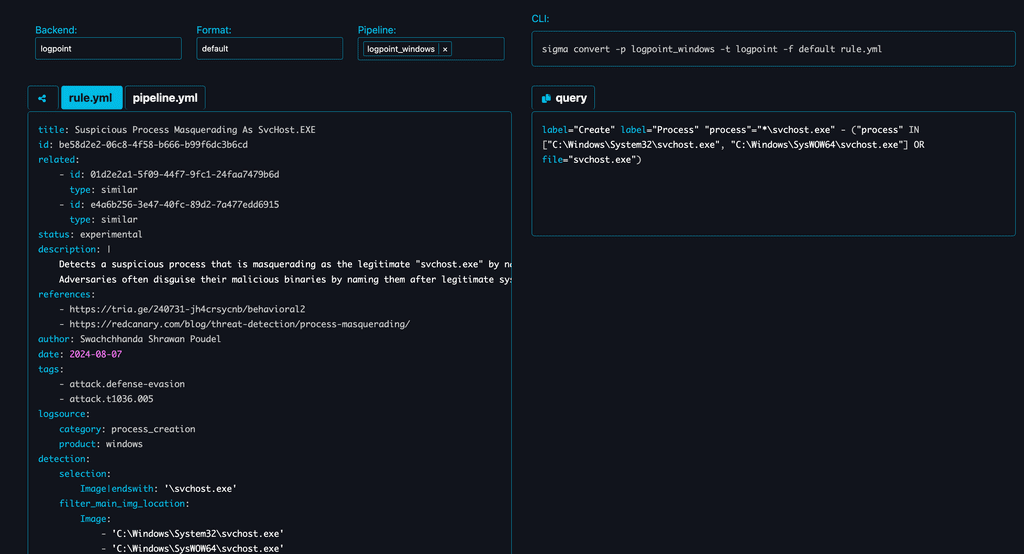The height and width of the screenshot is (554, 1024).
Task: Click the share icon beside rule.yml tab
Action: [x=42, y=98]
